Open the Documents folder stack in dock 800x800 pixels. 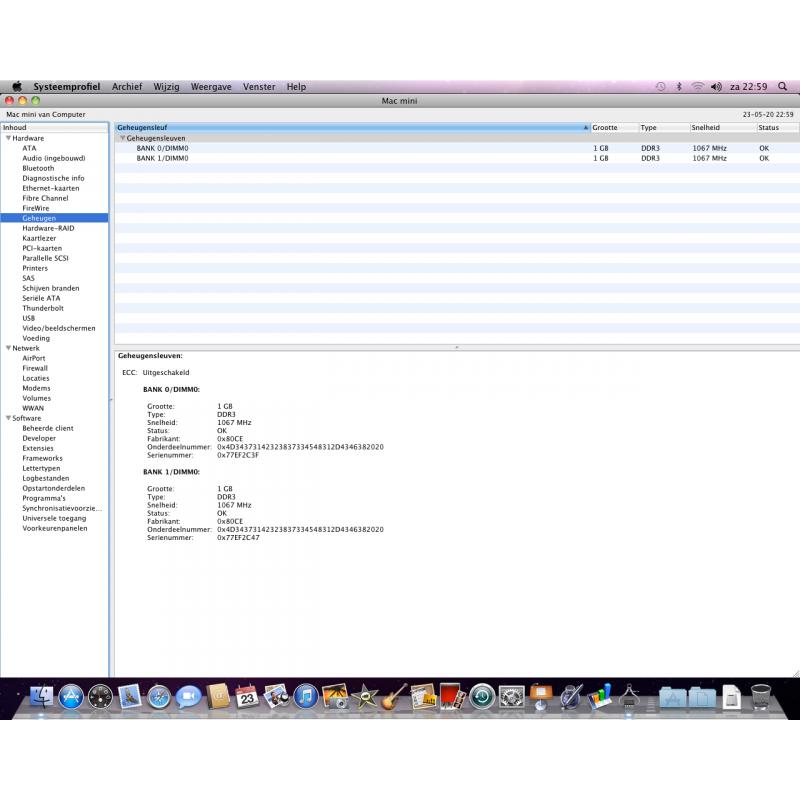click(x=702, y=697)
